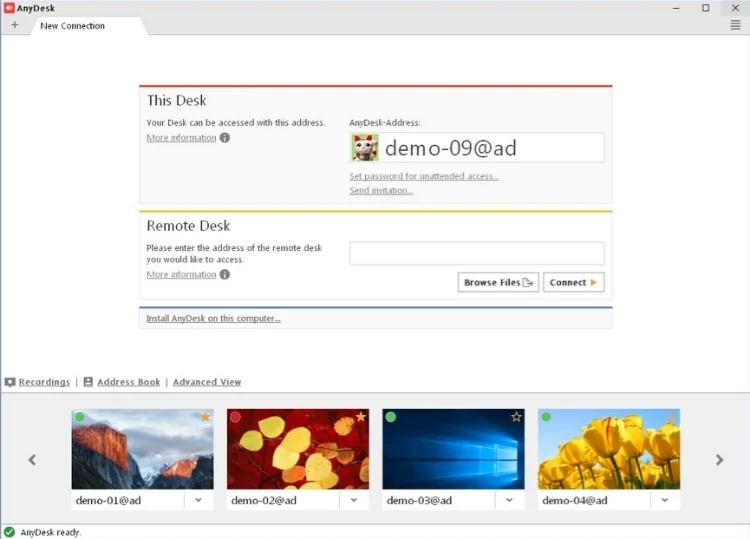Open demo-03@ad Windows desktop thumbnail

pos(453,449)
